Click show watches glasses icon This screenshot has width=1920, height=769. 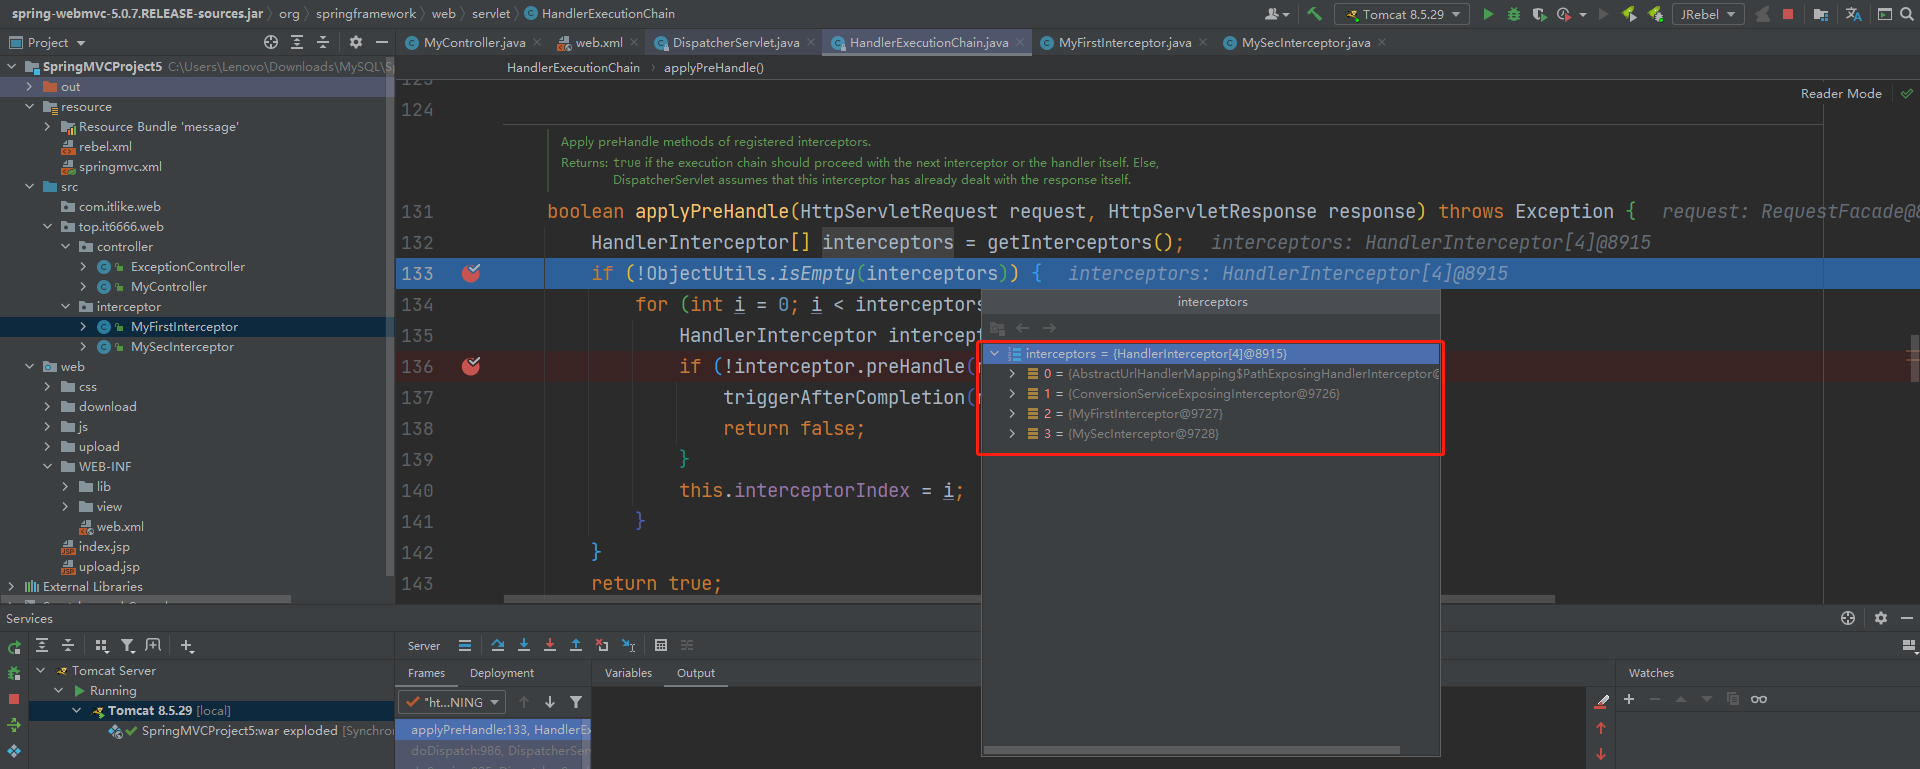click(1759, 699)
